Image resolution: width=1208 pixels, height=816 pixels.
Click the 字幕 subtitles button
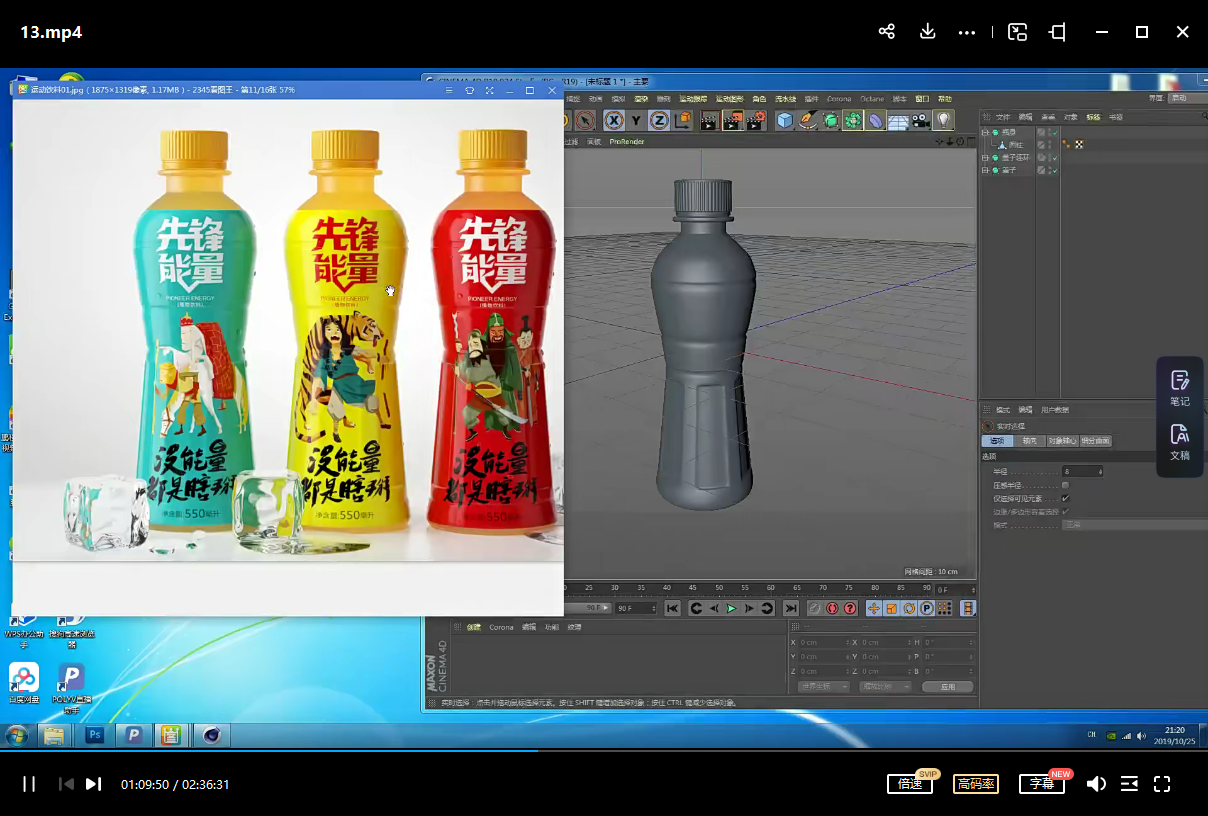[x=1042, y=784]
